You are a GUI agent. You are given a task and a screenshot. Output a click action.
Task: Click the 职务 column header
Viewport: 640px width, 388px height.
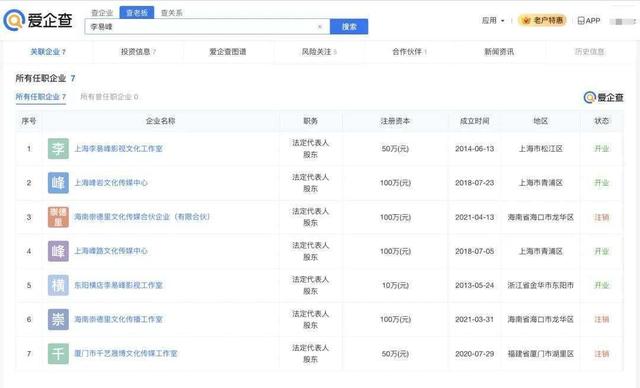pyautogui.click(x=310, y=121)
